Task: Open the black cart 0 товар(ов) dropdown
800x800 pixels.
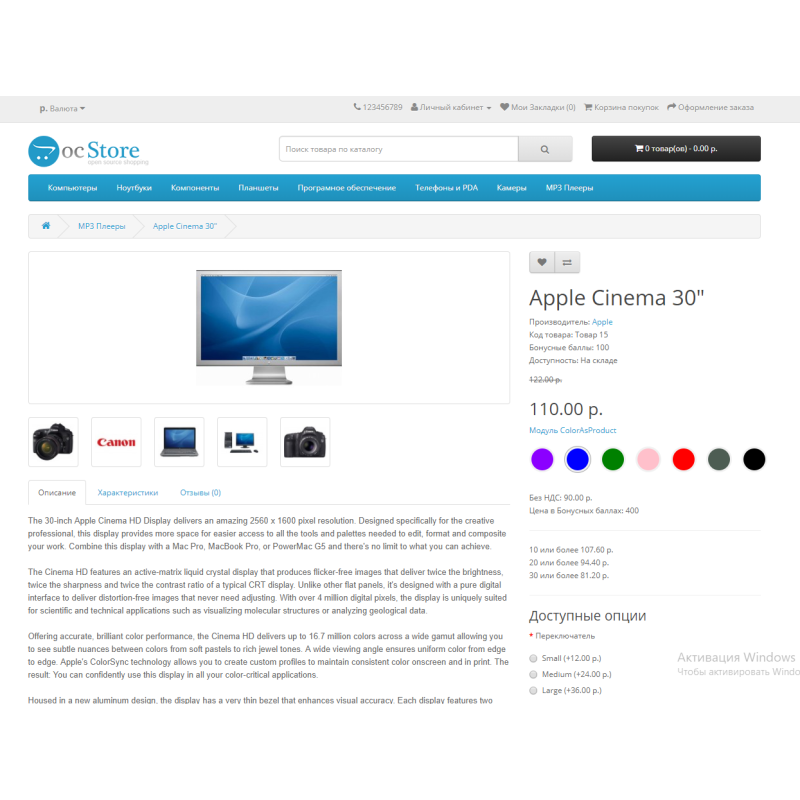Action: 676,148
